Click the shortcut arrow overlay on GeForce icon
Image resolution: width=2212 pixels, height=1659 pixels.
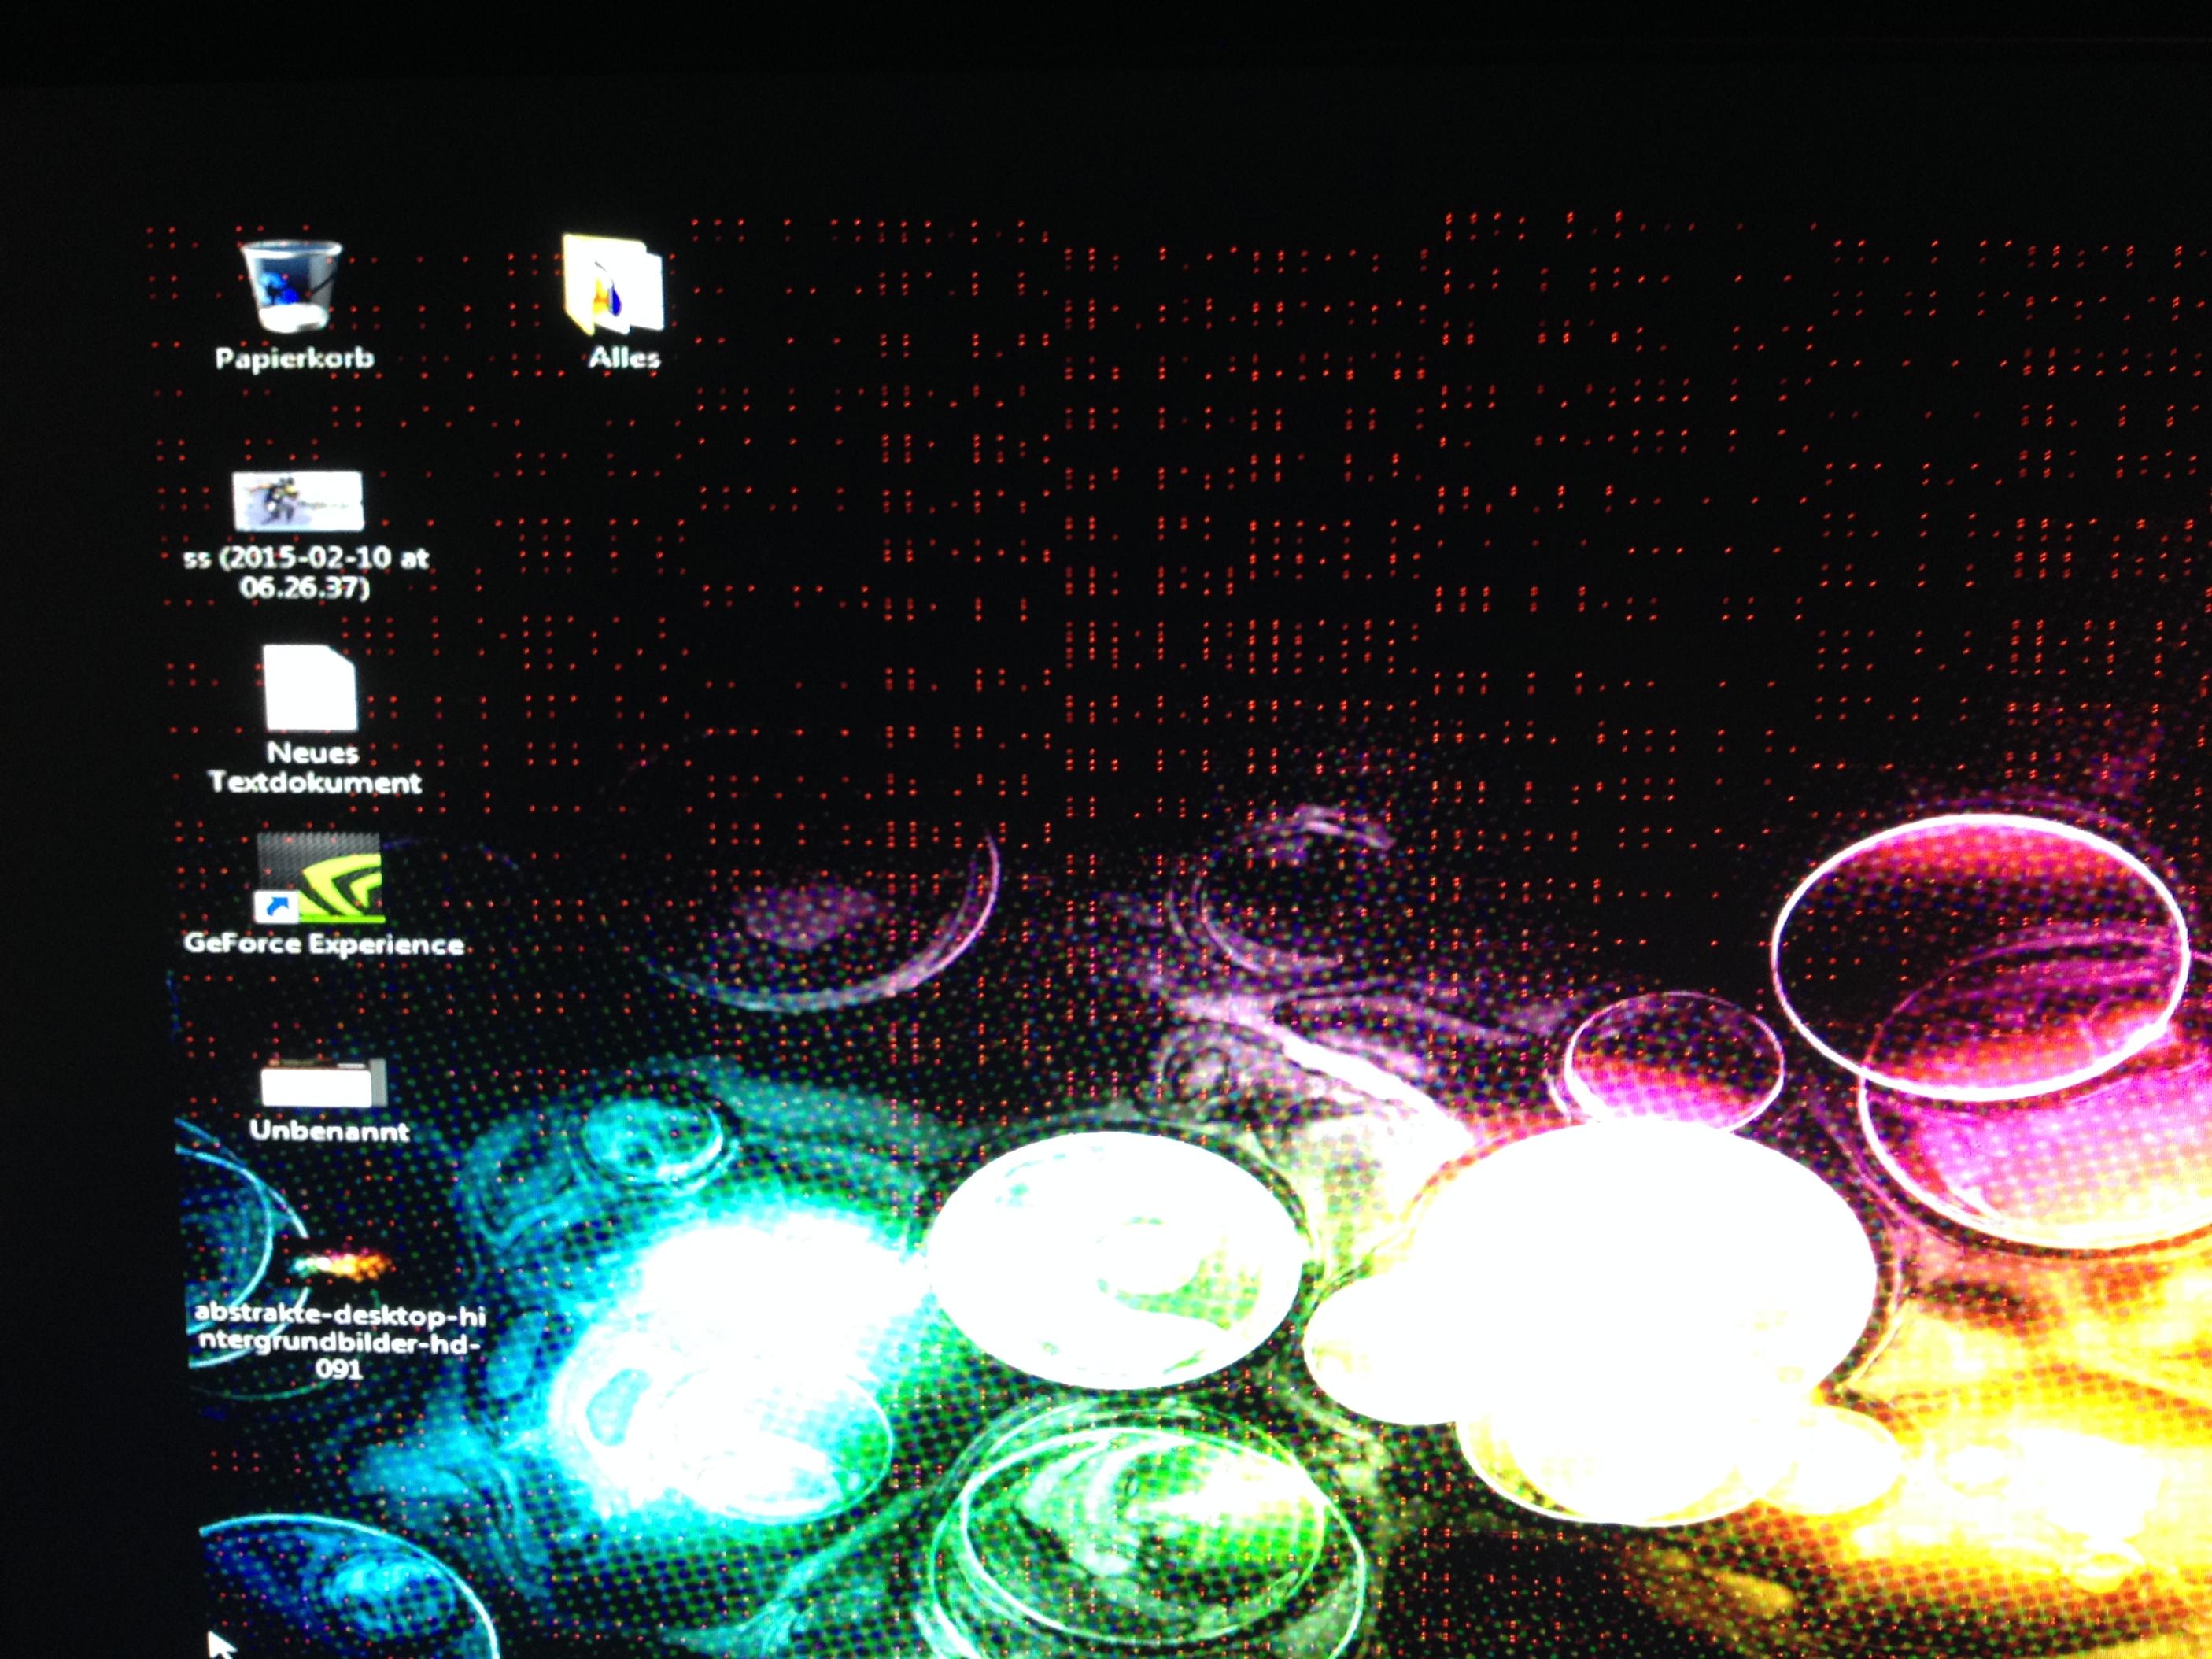tap(276, 907)
